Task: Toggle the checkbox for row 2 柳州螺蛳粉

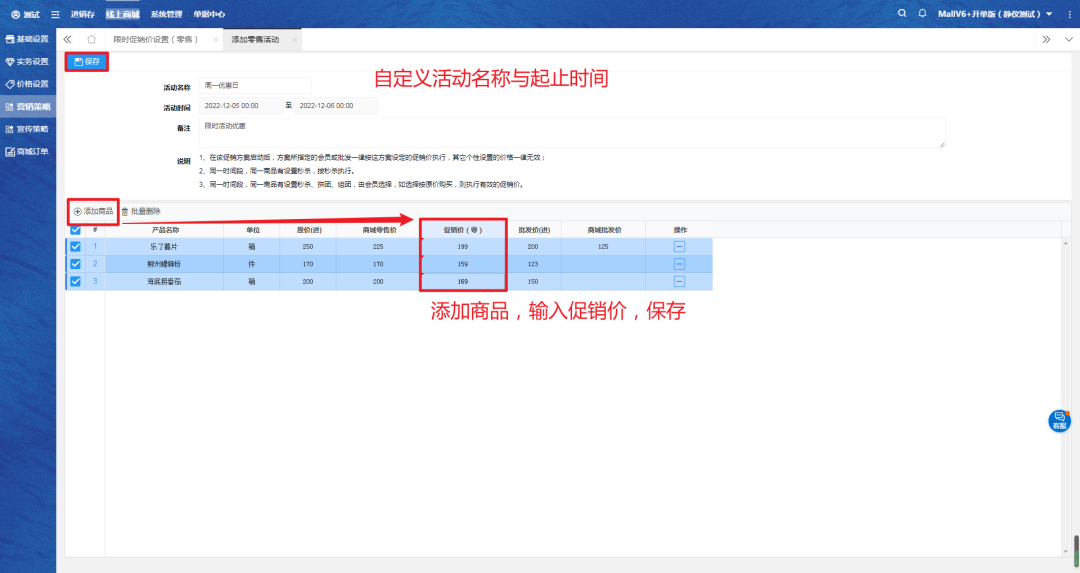Action: 75,264
